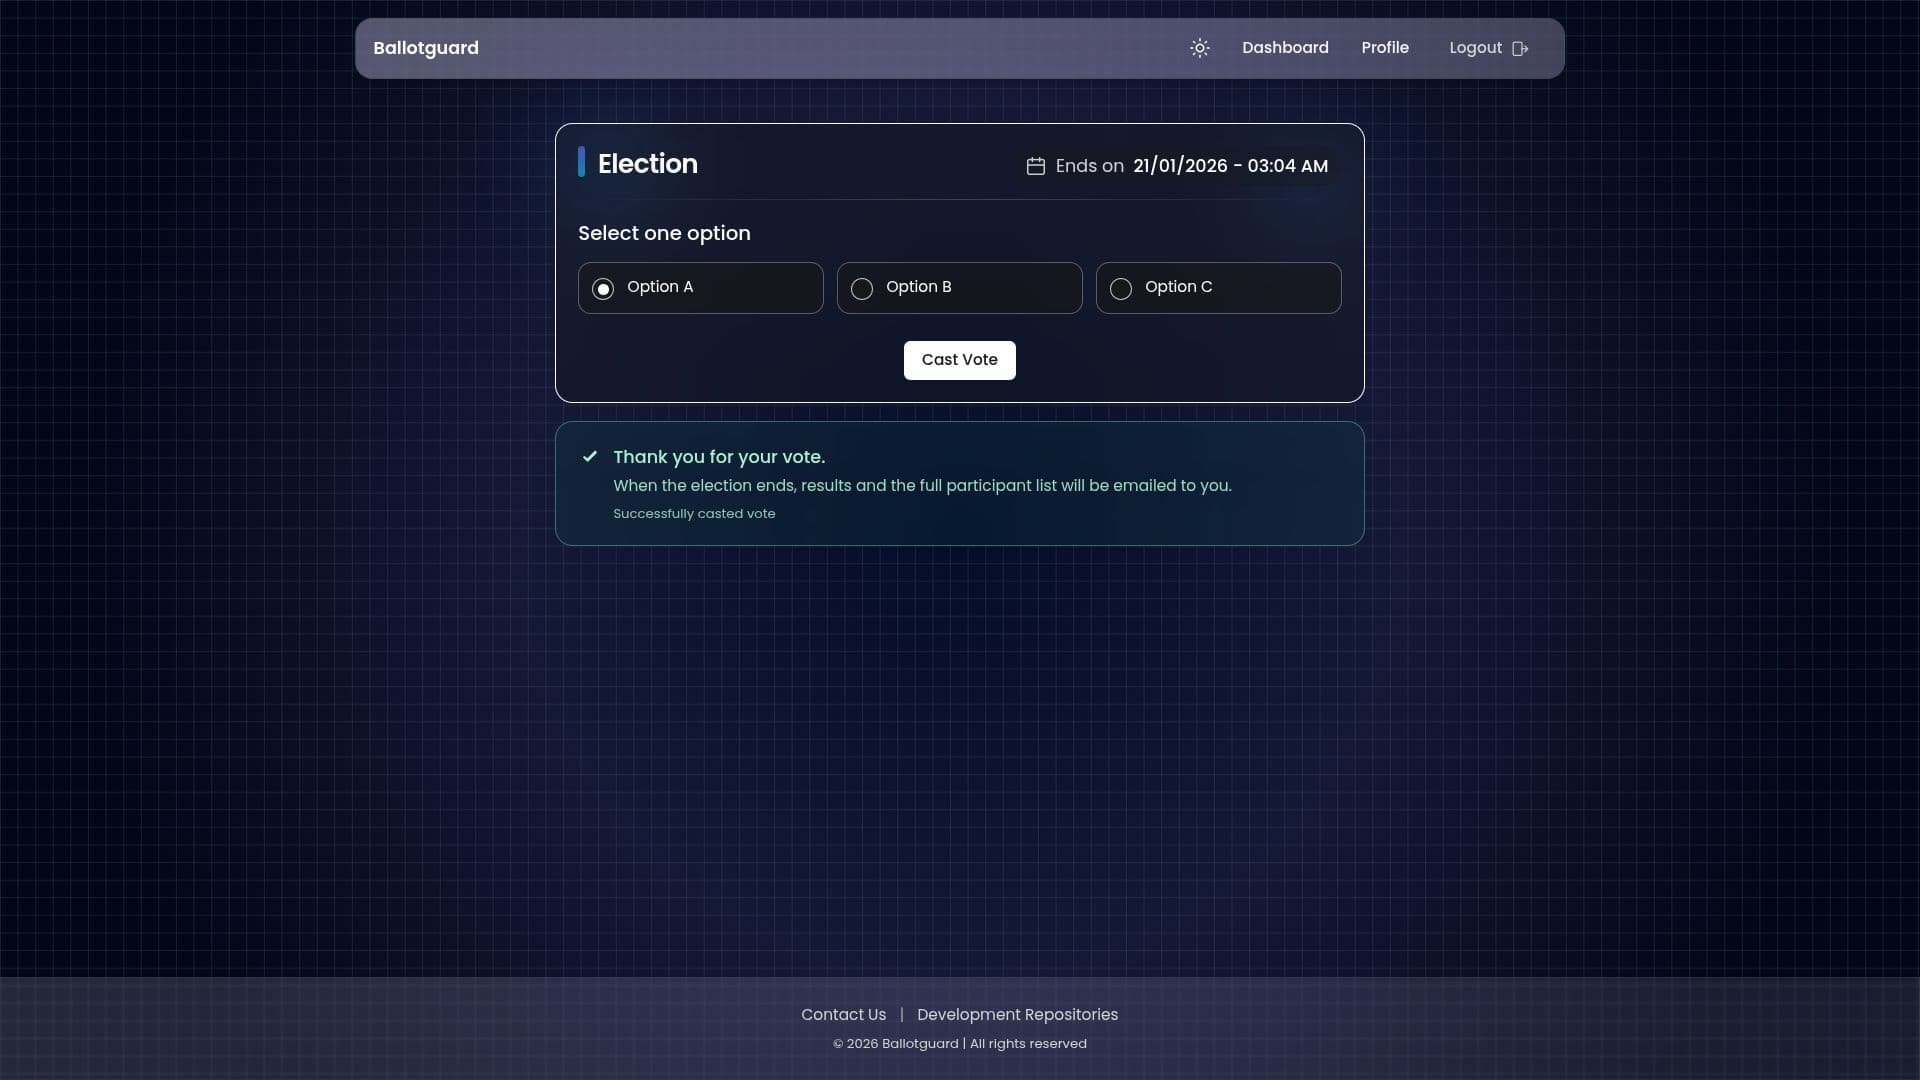Screen dimensions: 1920x1080
Task: Click the logout arrow icon
Action: click(1521, 48)
